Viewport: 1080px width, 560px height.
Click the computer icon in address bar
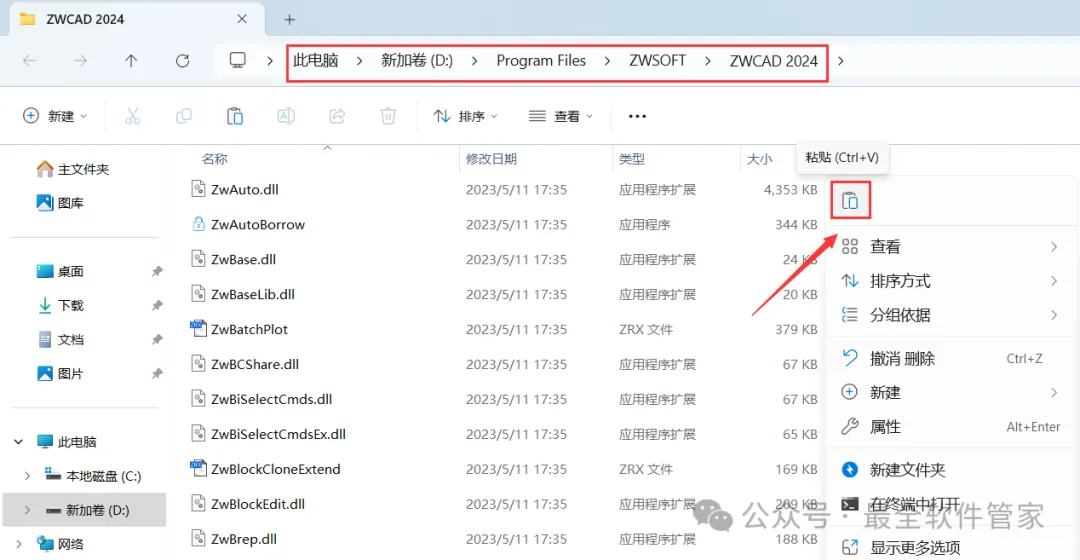[238, 61]
